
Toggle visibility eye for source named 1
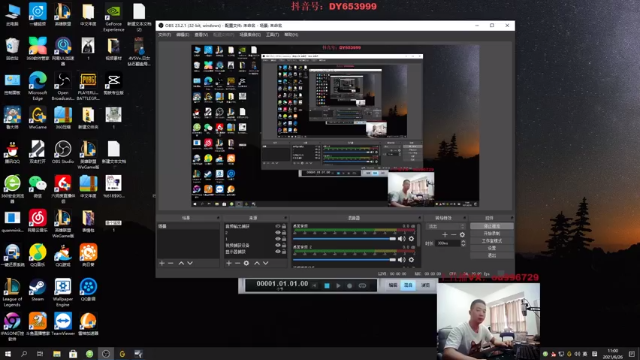pyautogui.click(x=278, y=239)
